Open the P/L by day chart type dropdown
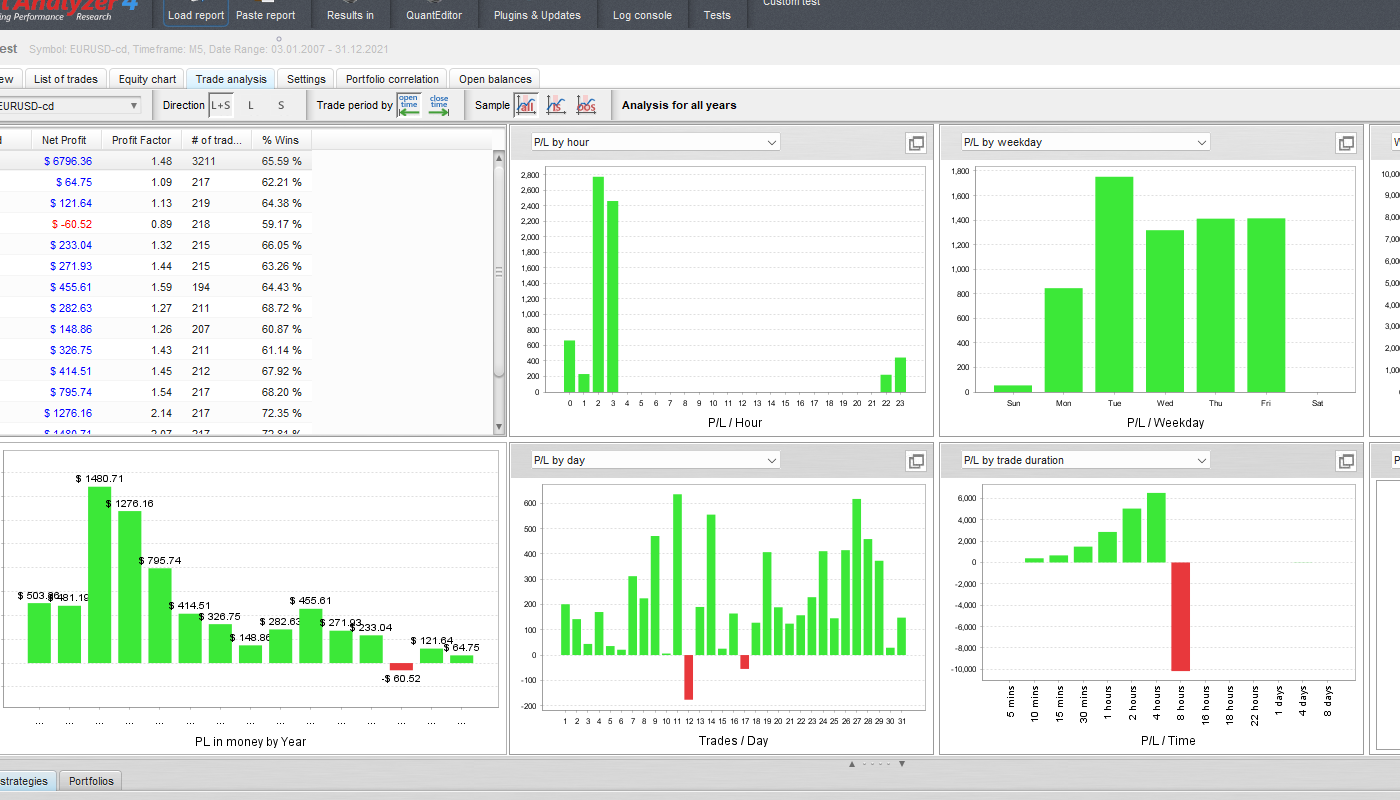 (x=655, y=460)
